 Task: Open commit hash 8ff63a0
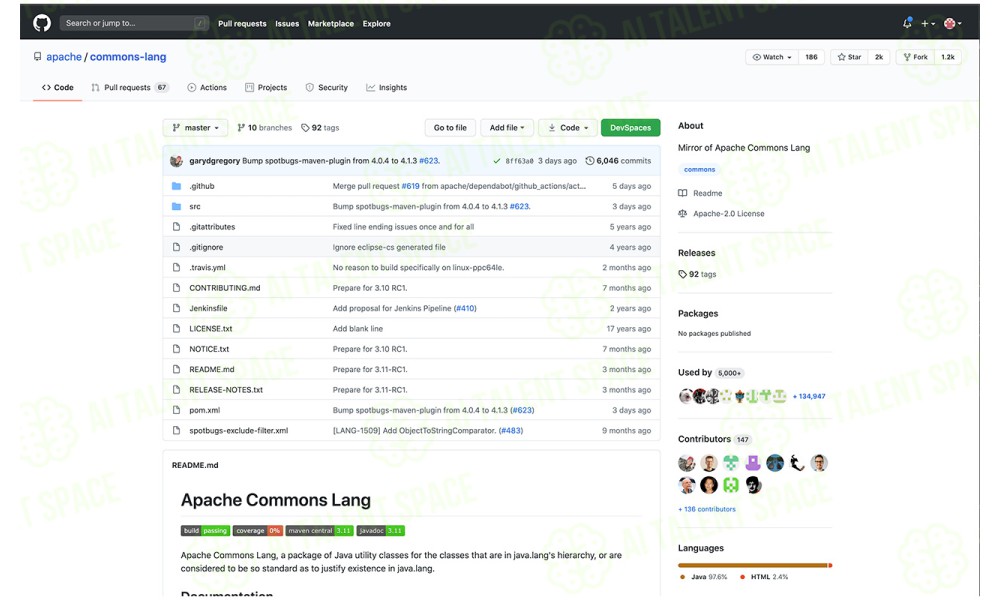[519, 161]
